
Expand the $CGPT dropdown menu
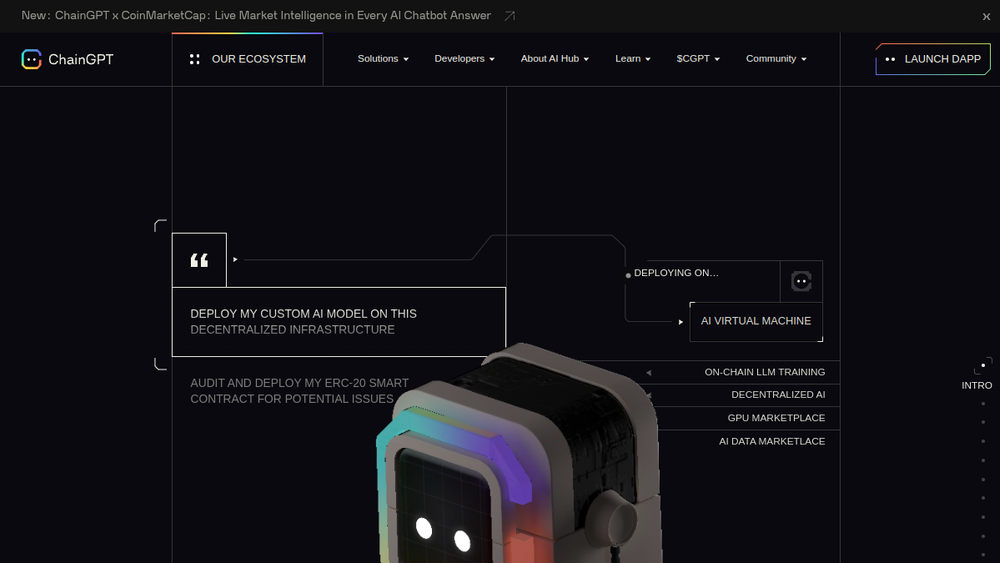coord(698,59)
